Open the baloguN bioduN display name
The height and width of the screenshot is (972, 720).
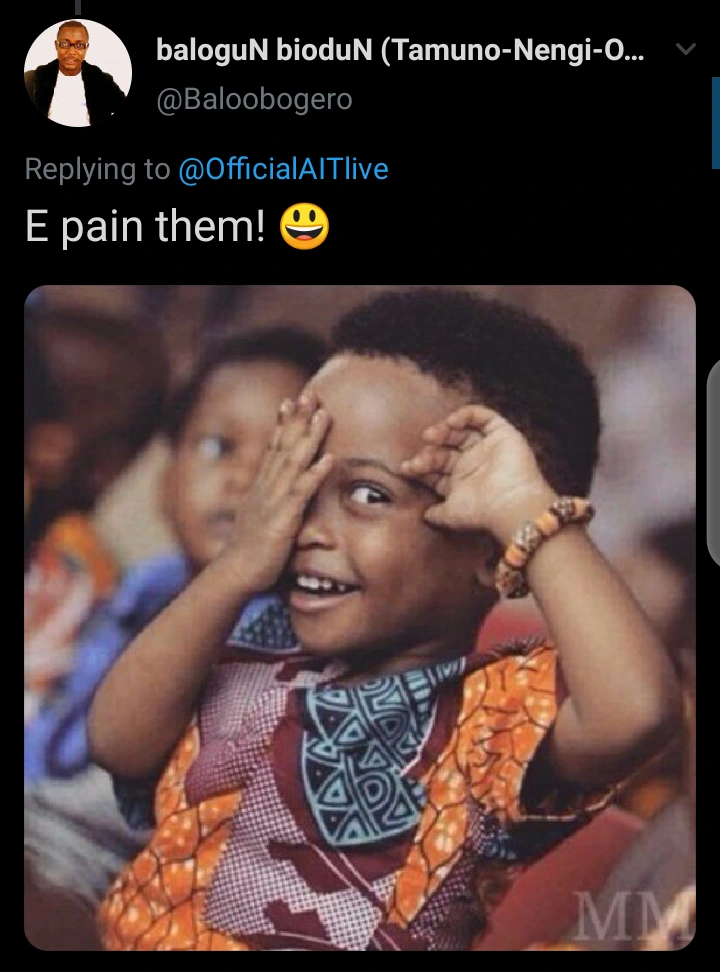[400, 50]
